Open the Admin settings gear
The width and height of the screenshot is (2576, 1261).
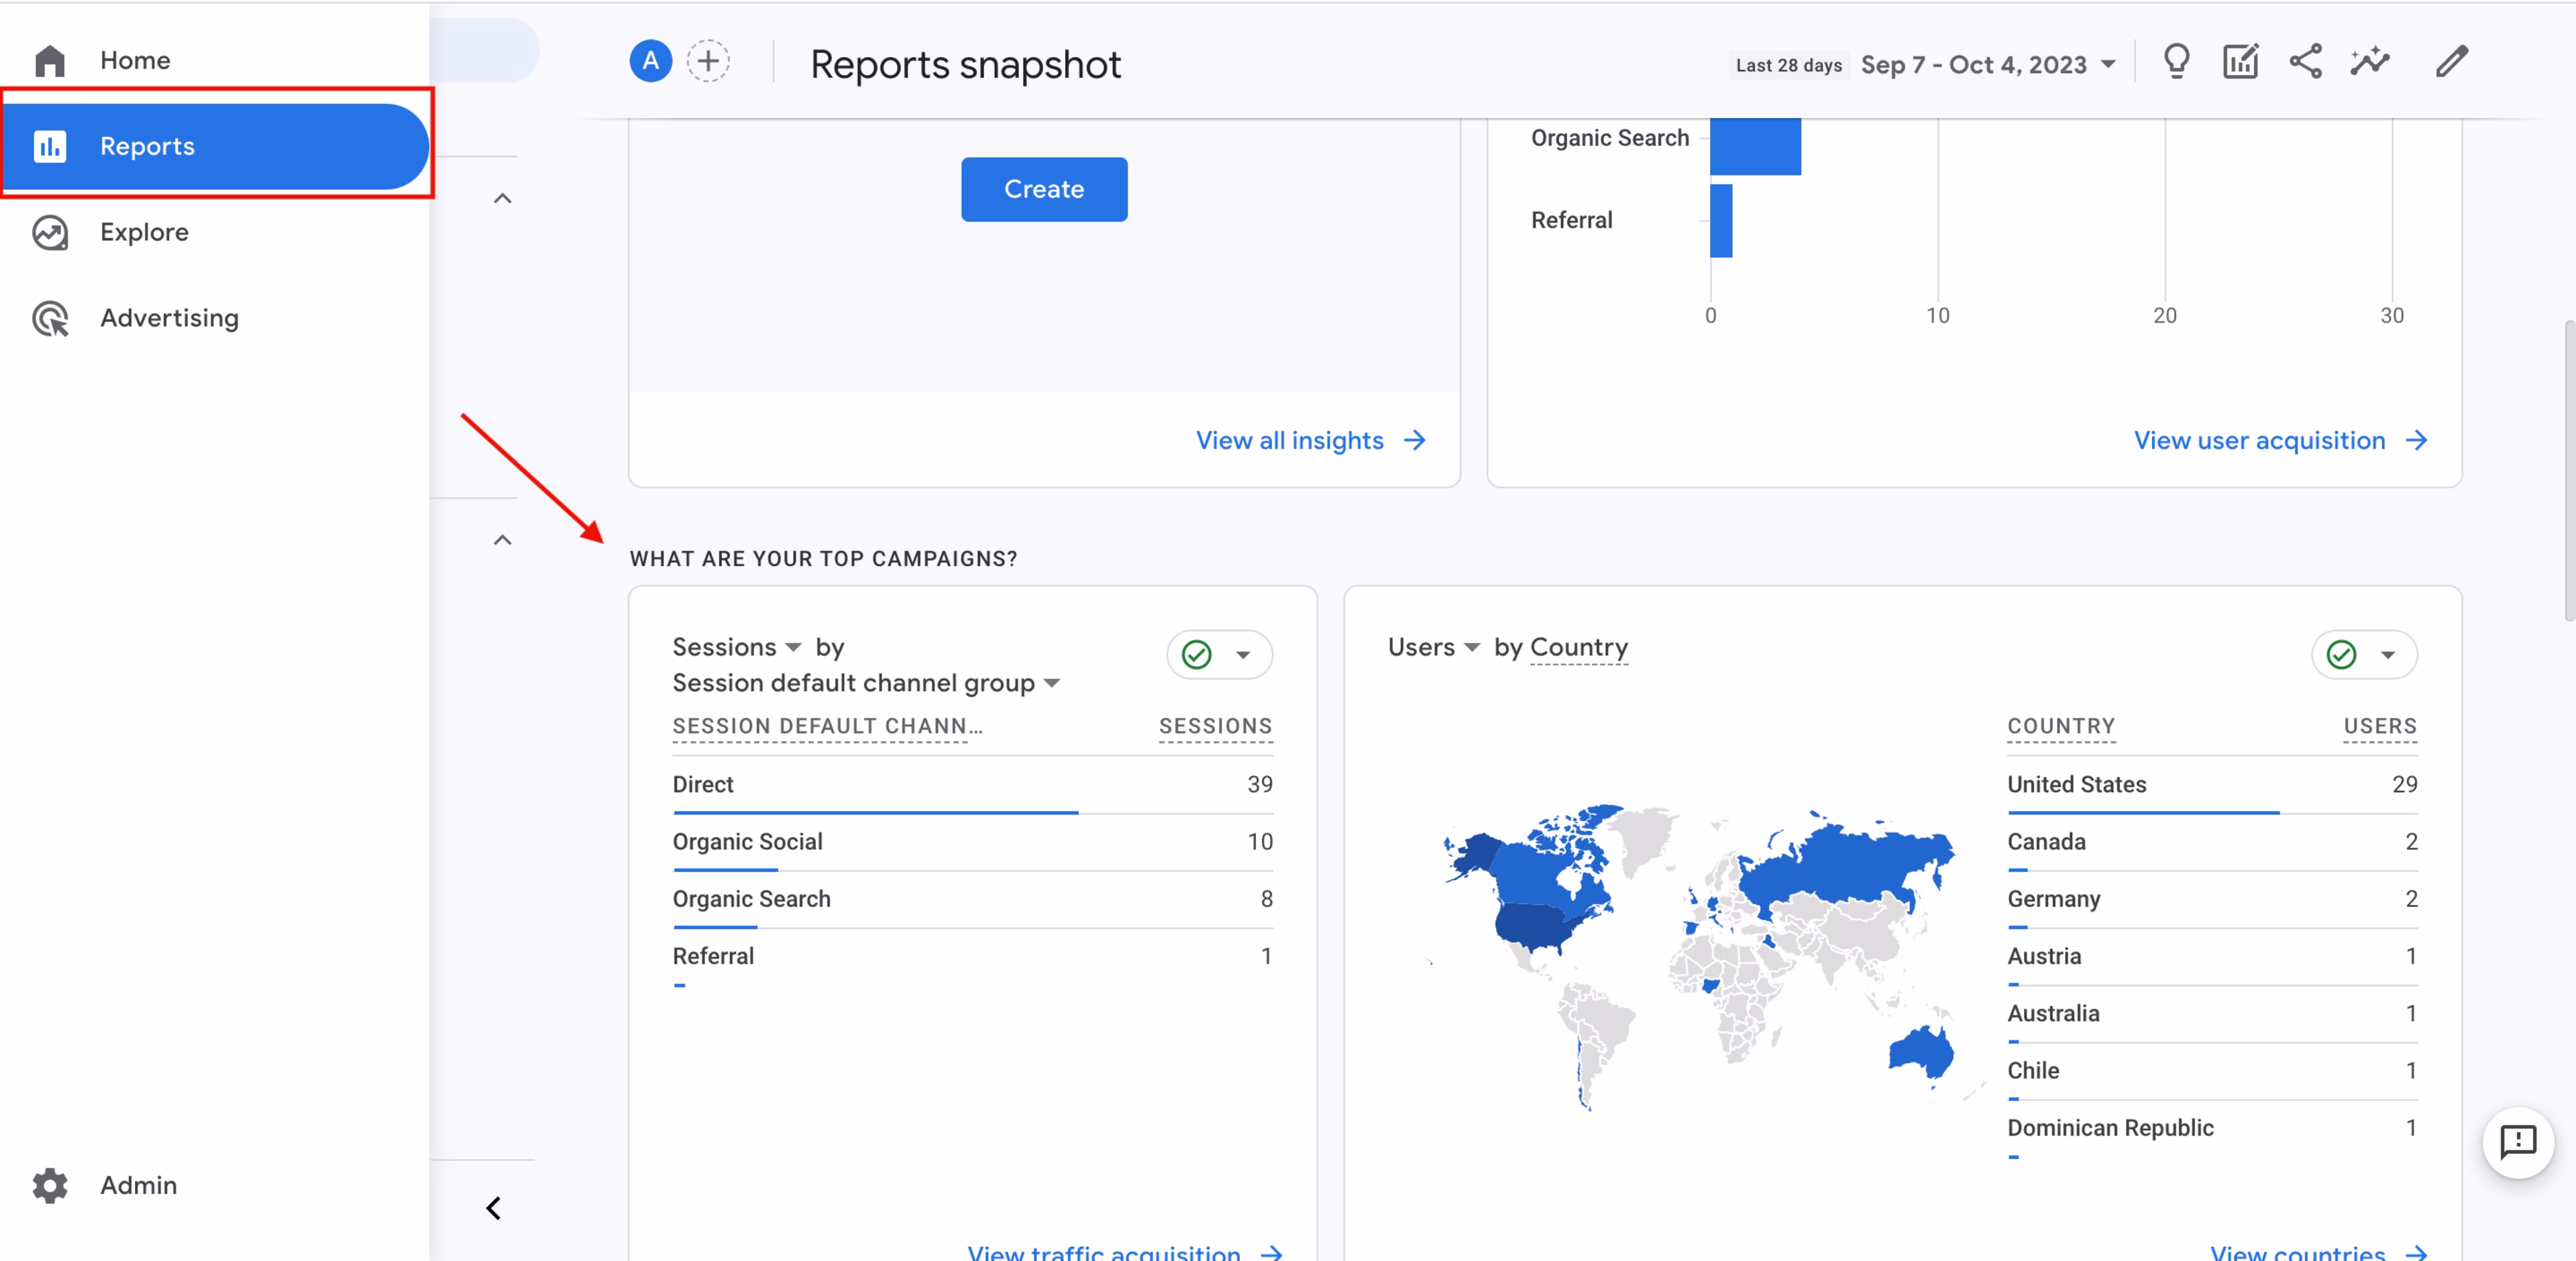[x=49, y=1186]
